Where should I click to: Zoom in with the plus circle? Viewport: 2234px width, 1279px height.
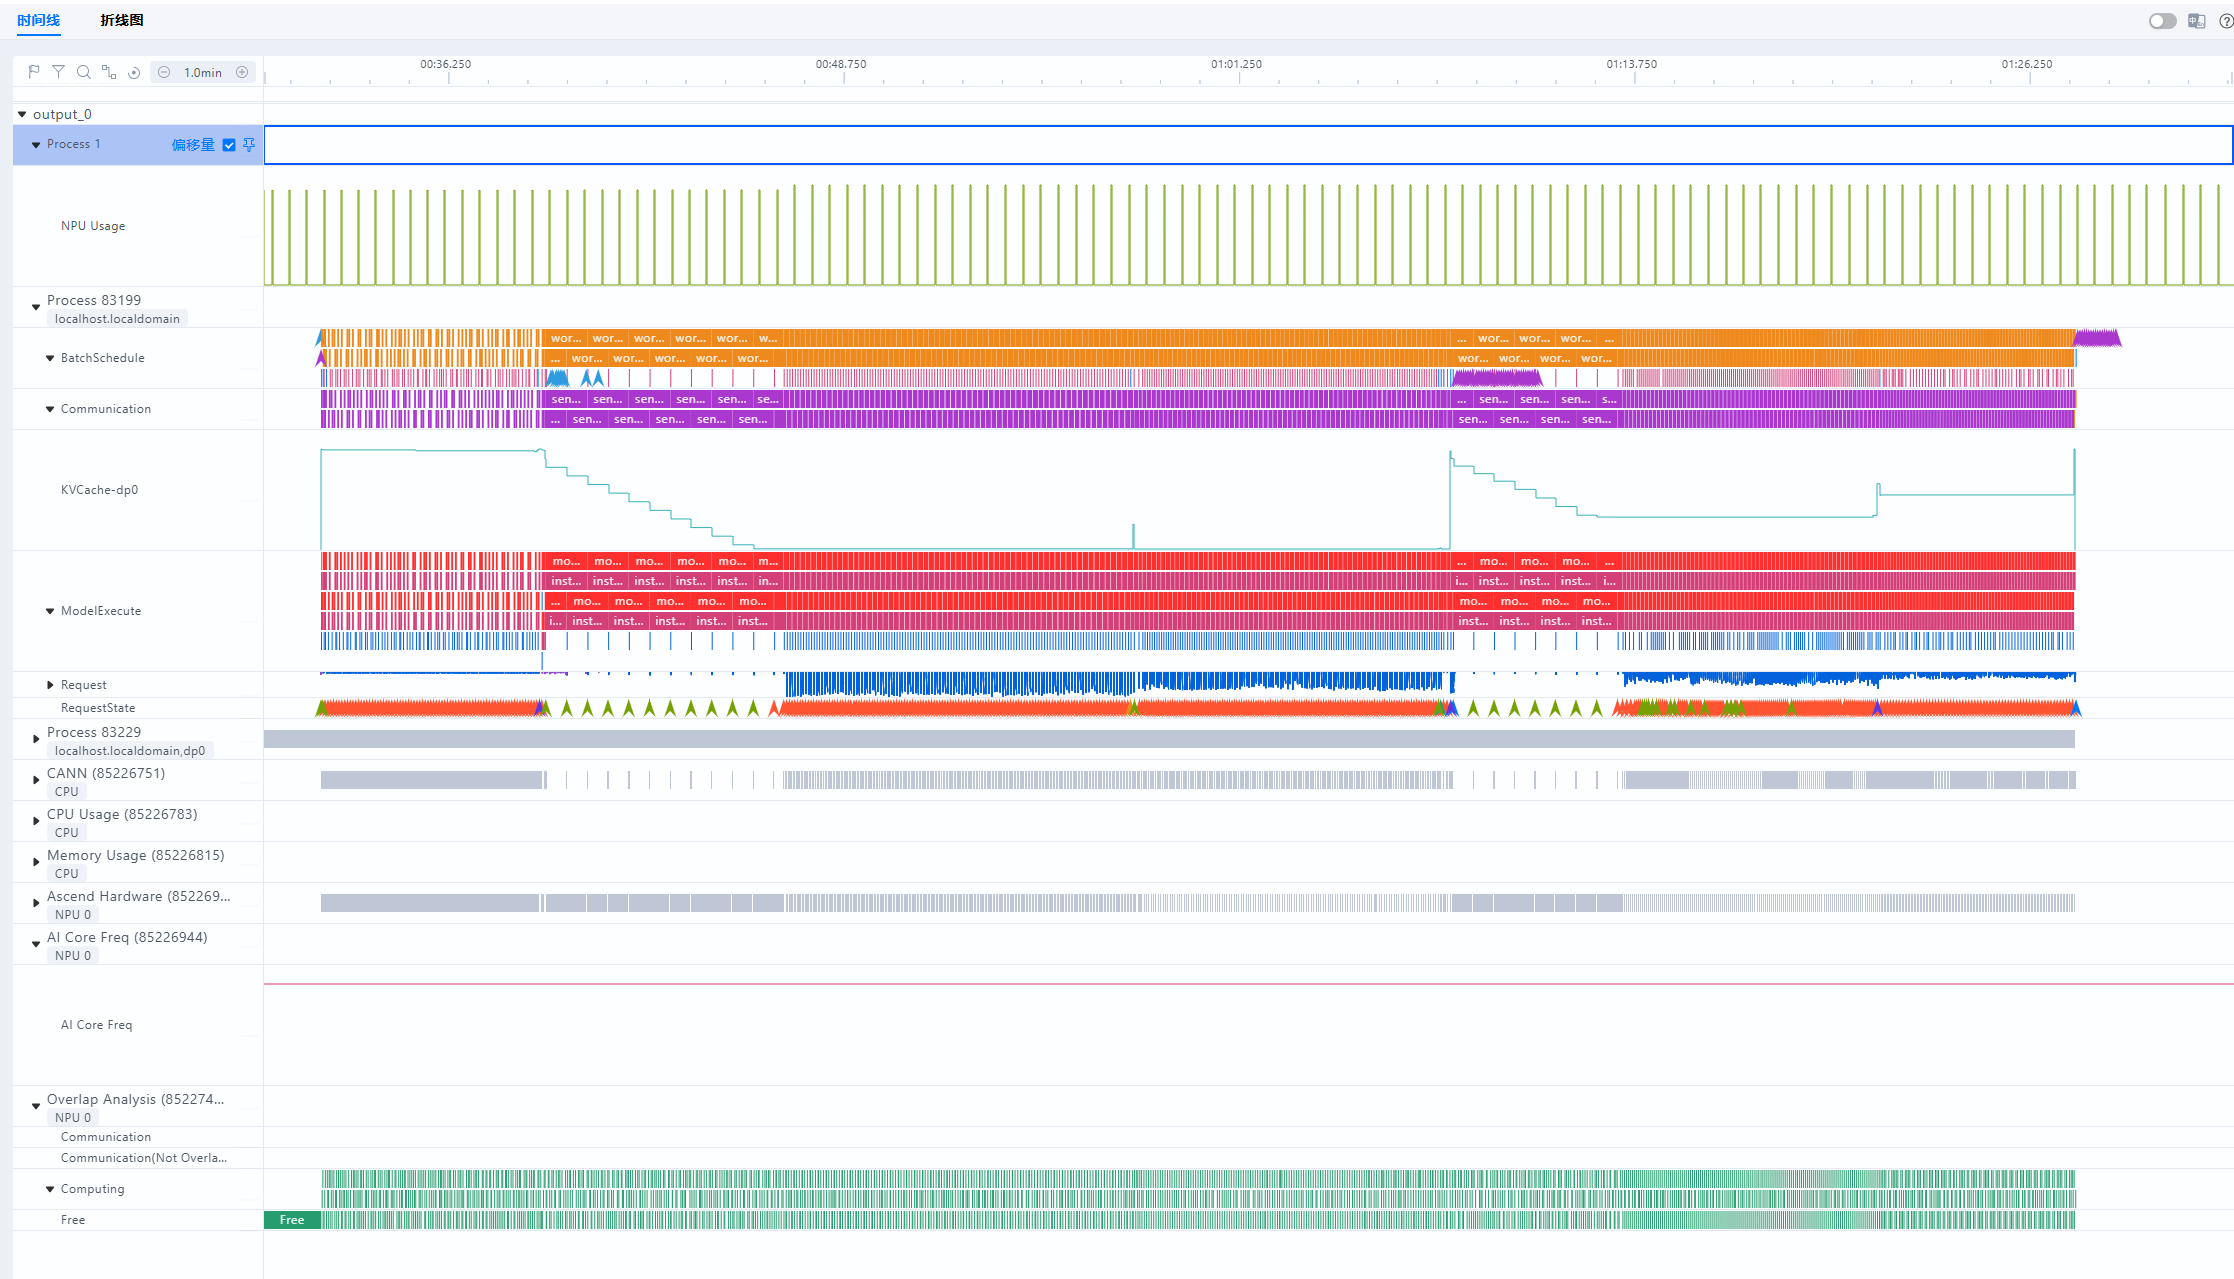pyautogui.click(x=242, y=72)
